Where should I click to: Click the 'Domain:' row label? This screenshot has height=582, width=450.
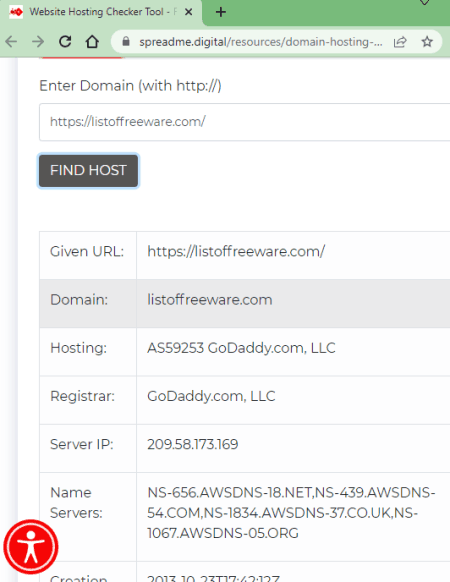(x=79, y=300)
